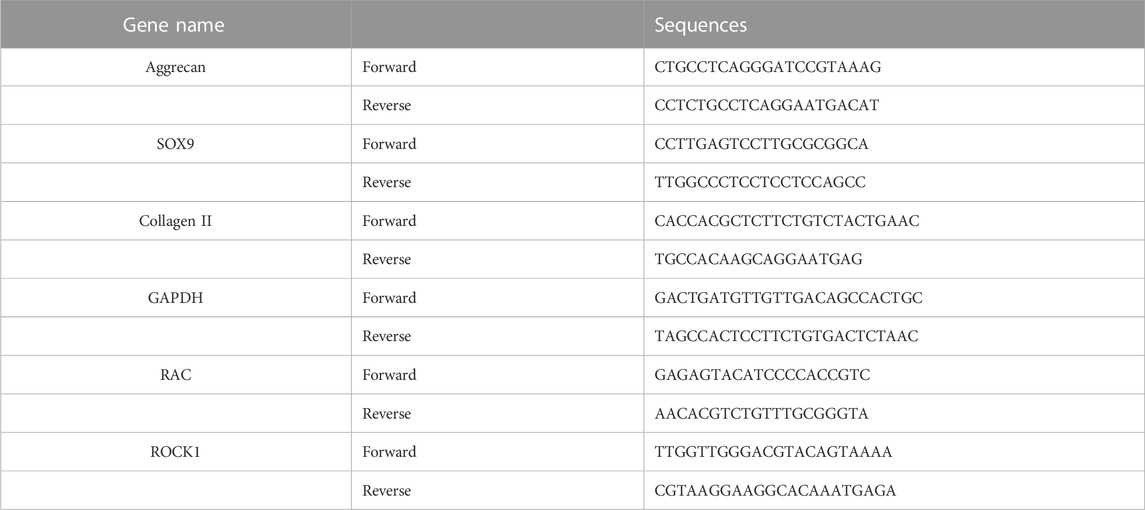The width and height of the screenshot is (1145, 510).
Task: Select the Collagen II gene cell
Action: 175,221
